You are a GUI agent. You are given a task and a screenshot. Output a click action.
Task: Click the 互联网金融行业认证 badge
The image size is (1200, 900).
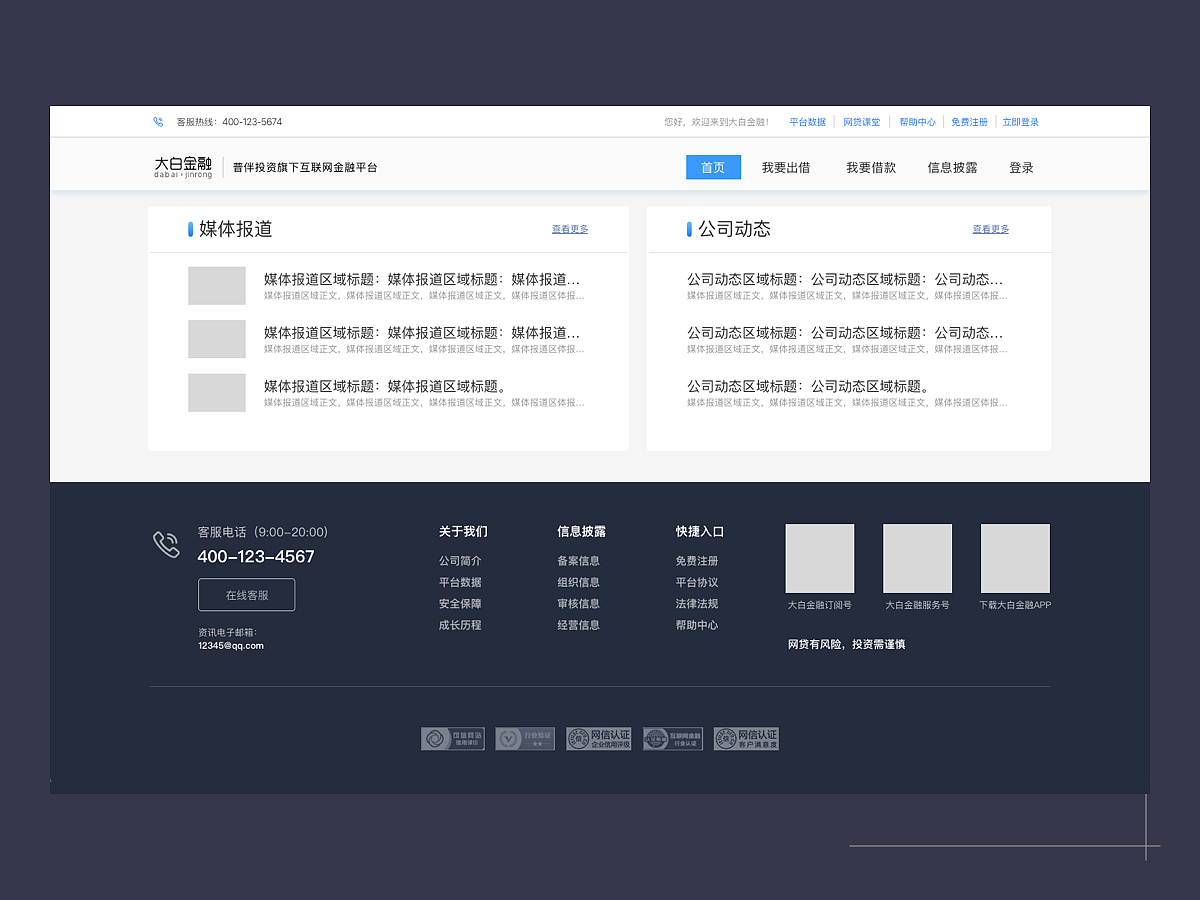(672, 738)
